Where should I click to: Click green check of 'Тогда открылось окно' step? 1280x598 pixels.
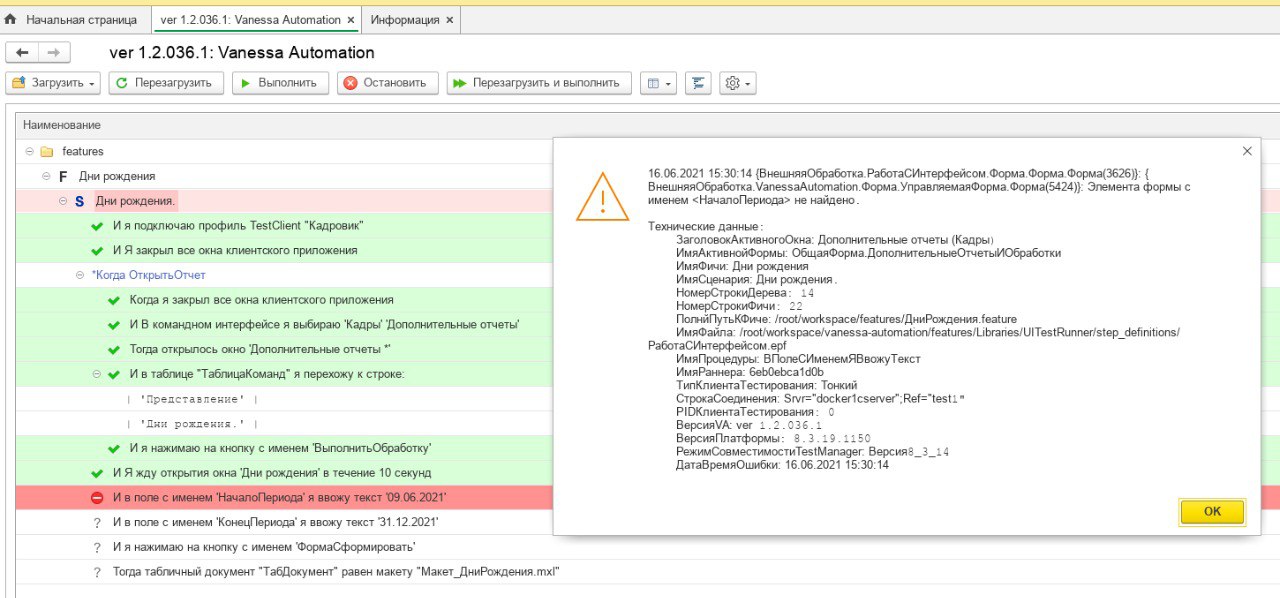(114, 349)
